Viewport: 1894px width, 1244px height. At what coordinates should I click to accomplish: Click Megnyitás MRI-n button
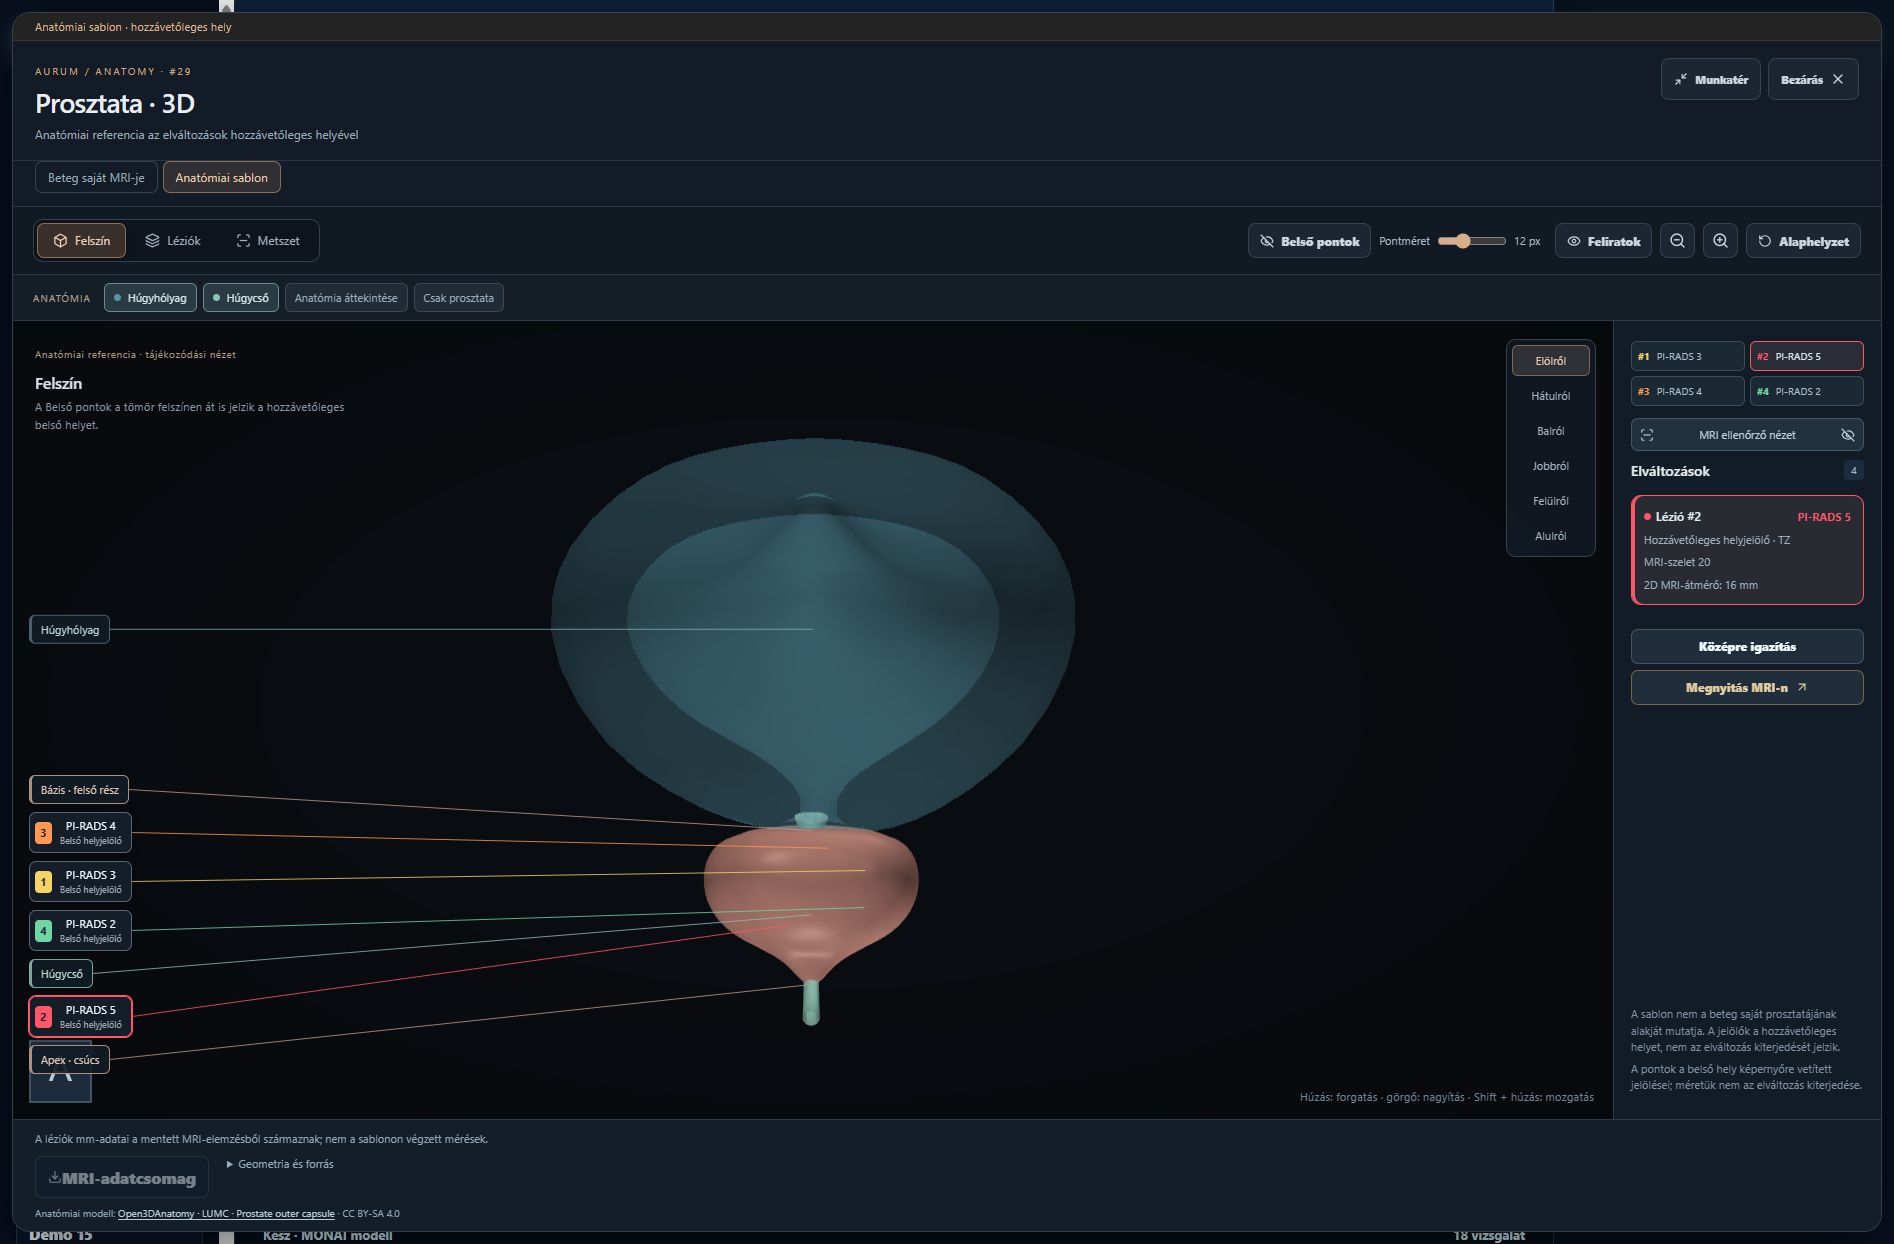coord(1746,688)
